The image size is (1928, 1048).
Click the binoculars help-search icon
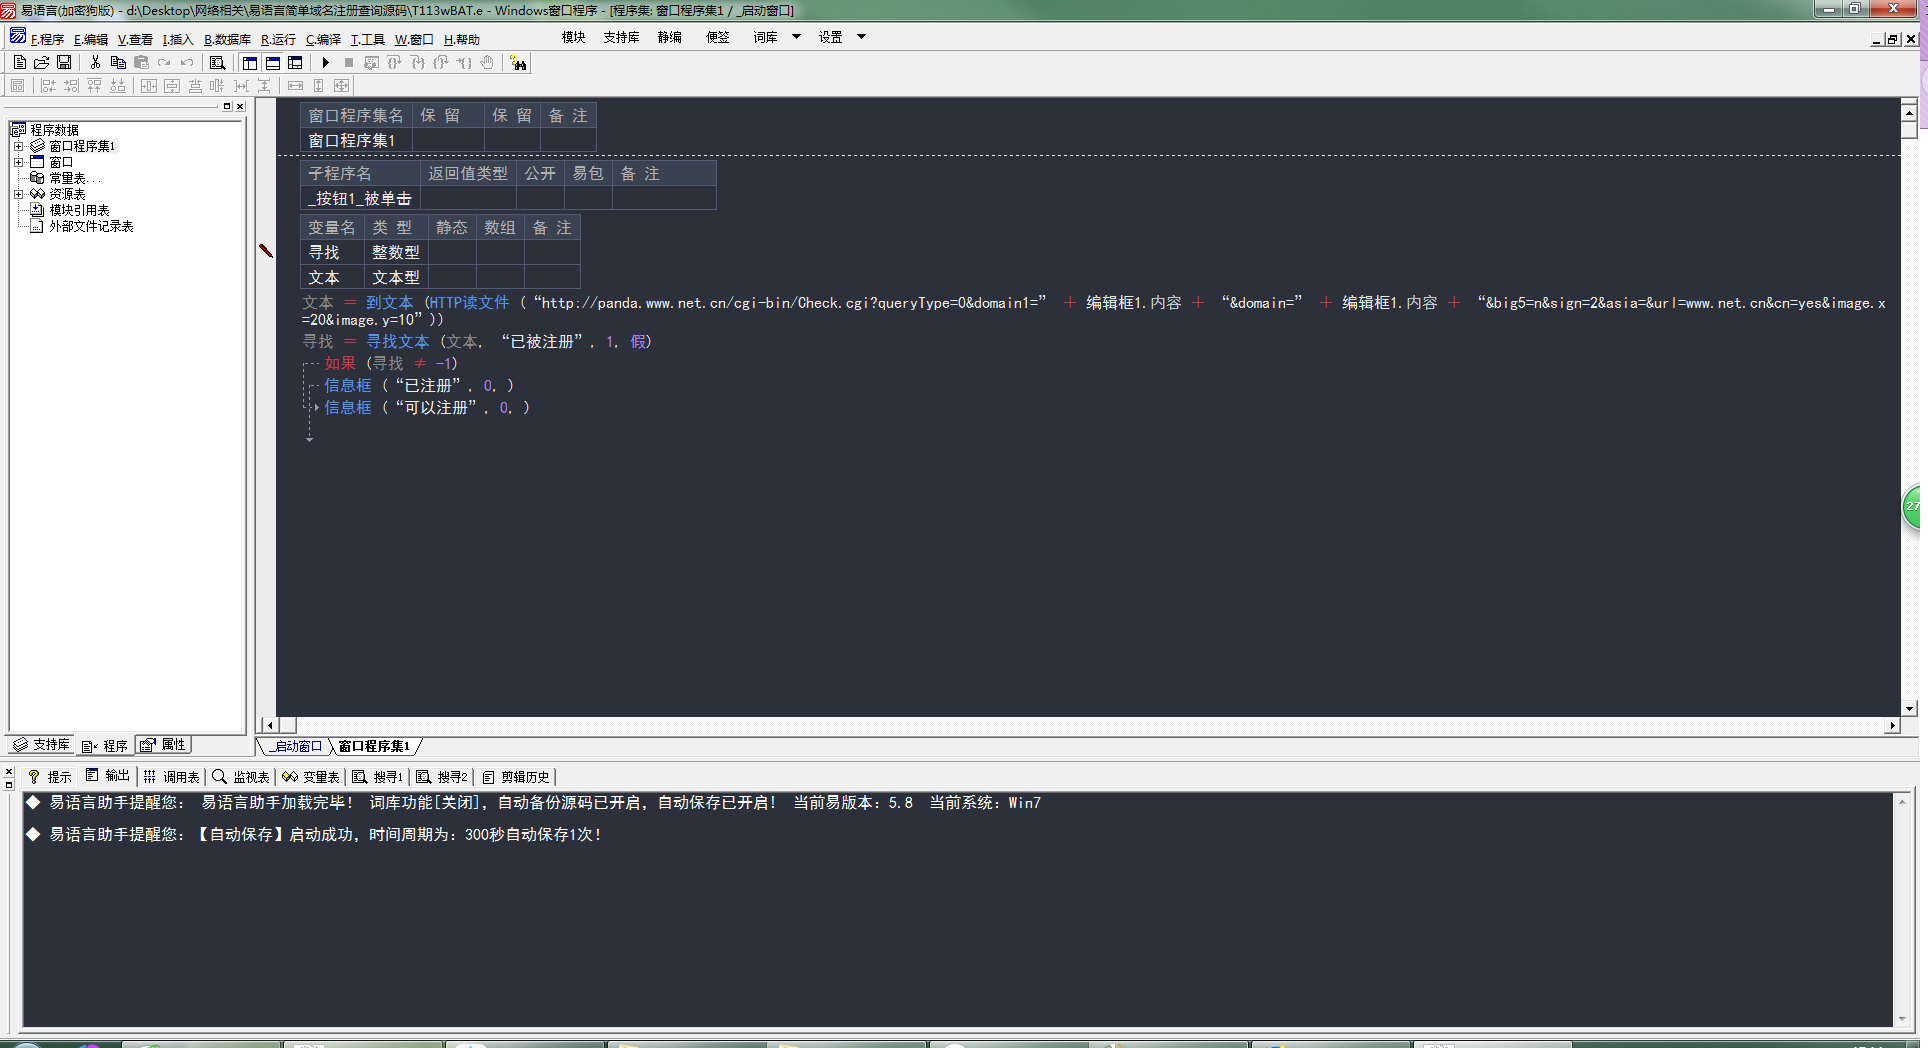(x=518, y=63)
